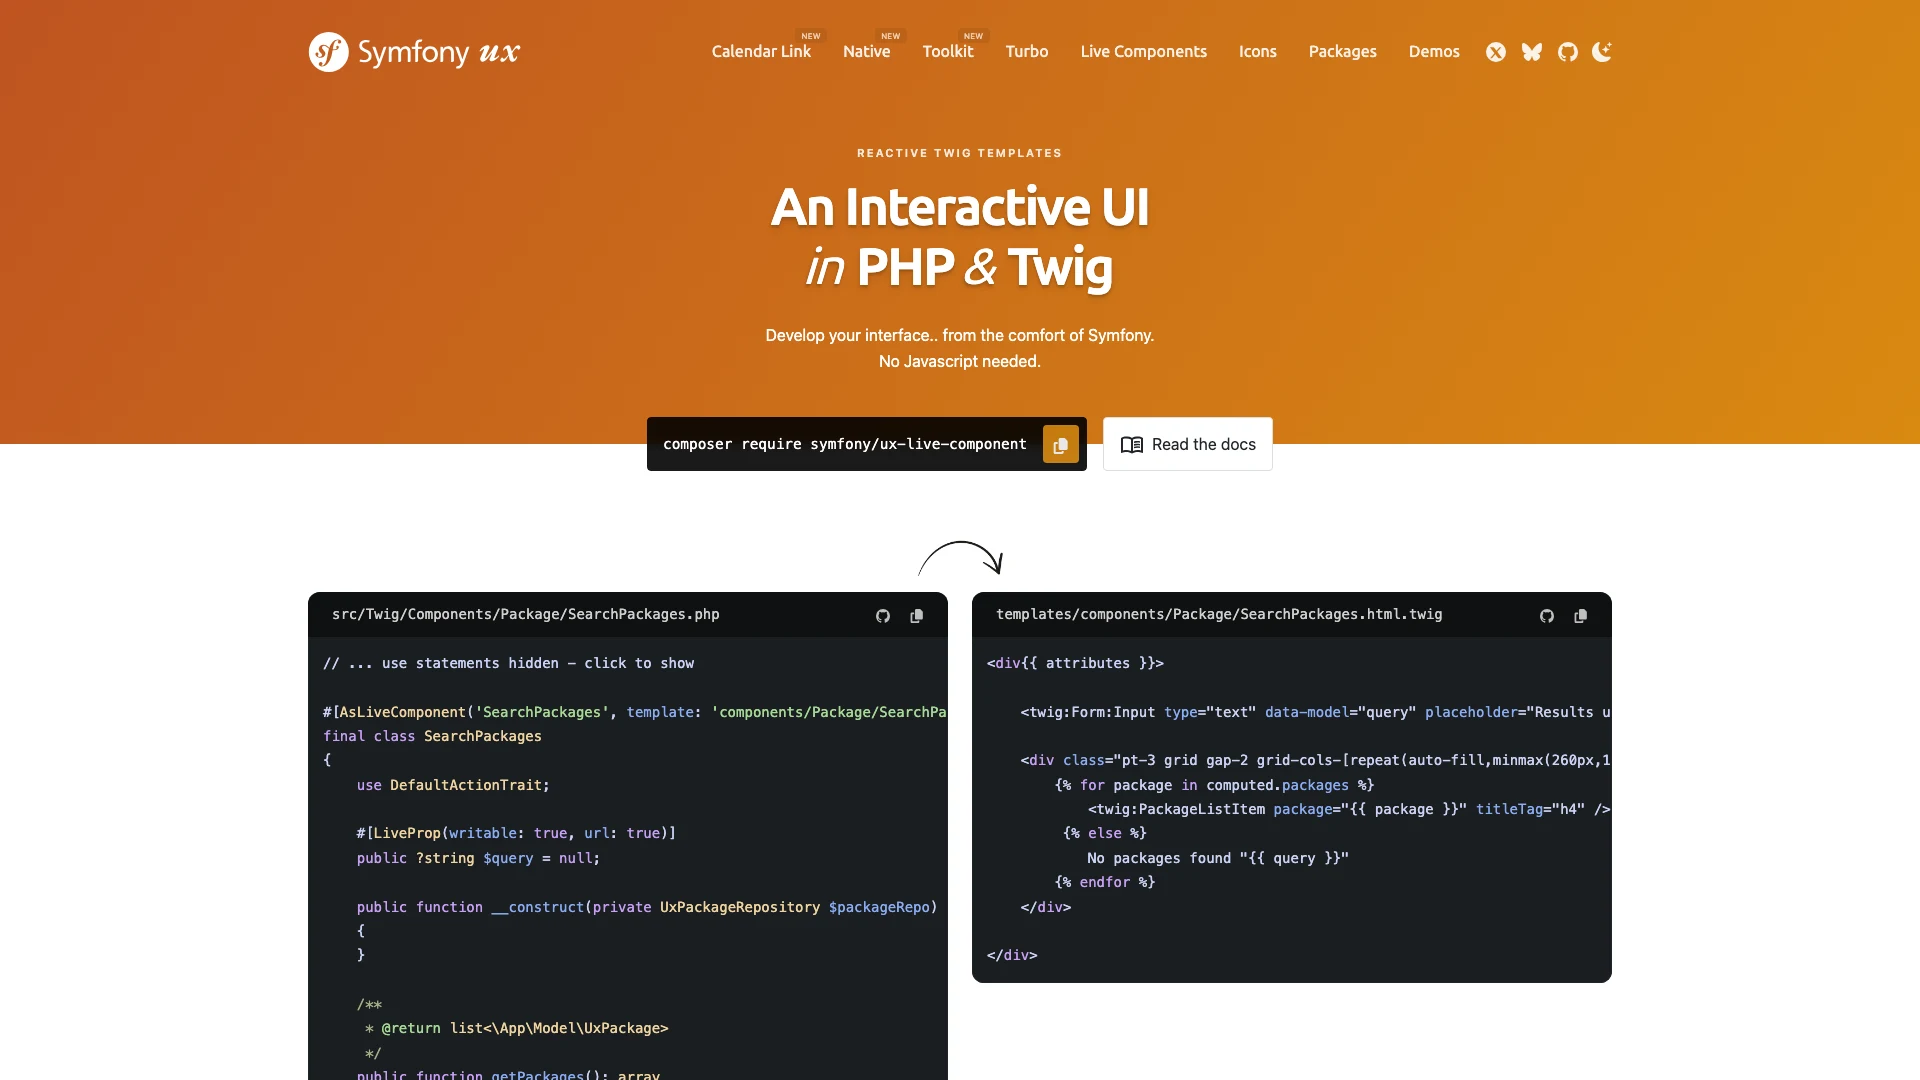The height and width of the screenshot is (1080, 1920).
Task: Click the '{% endfor %}' line
Action: click(x=1105, y=882)
